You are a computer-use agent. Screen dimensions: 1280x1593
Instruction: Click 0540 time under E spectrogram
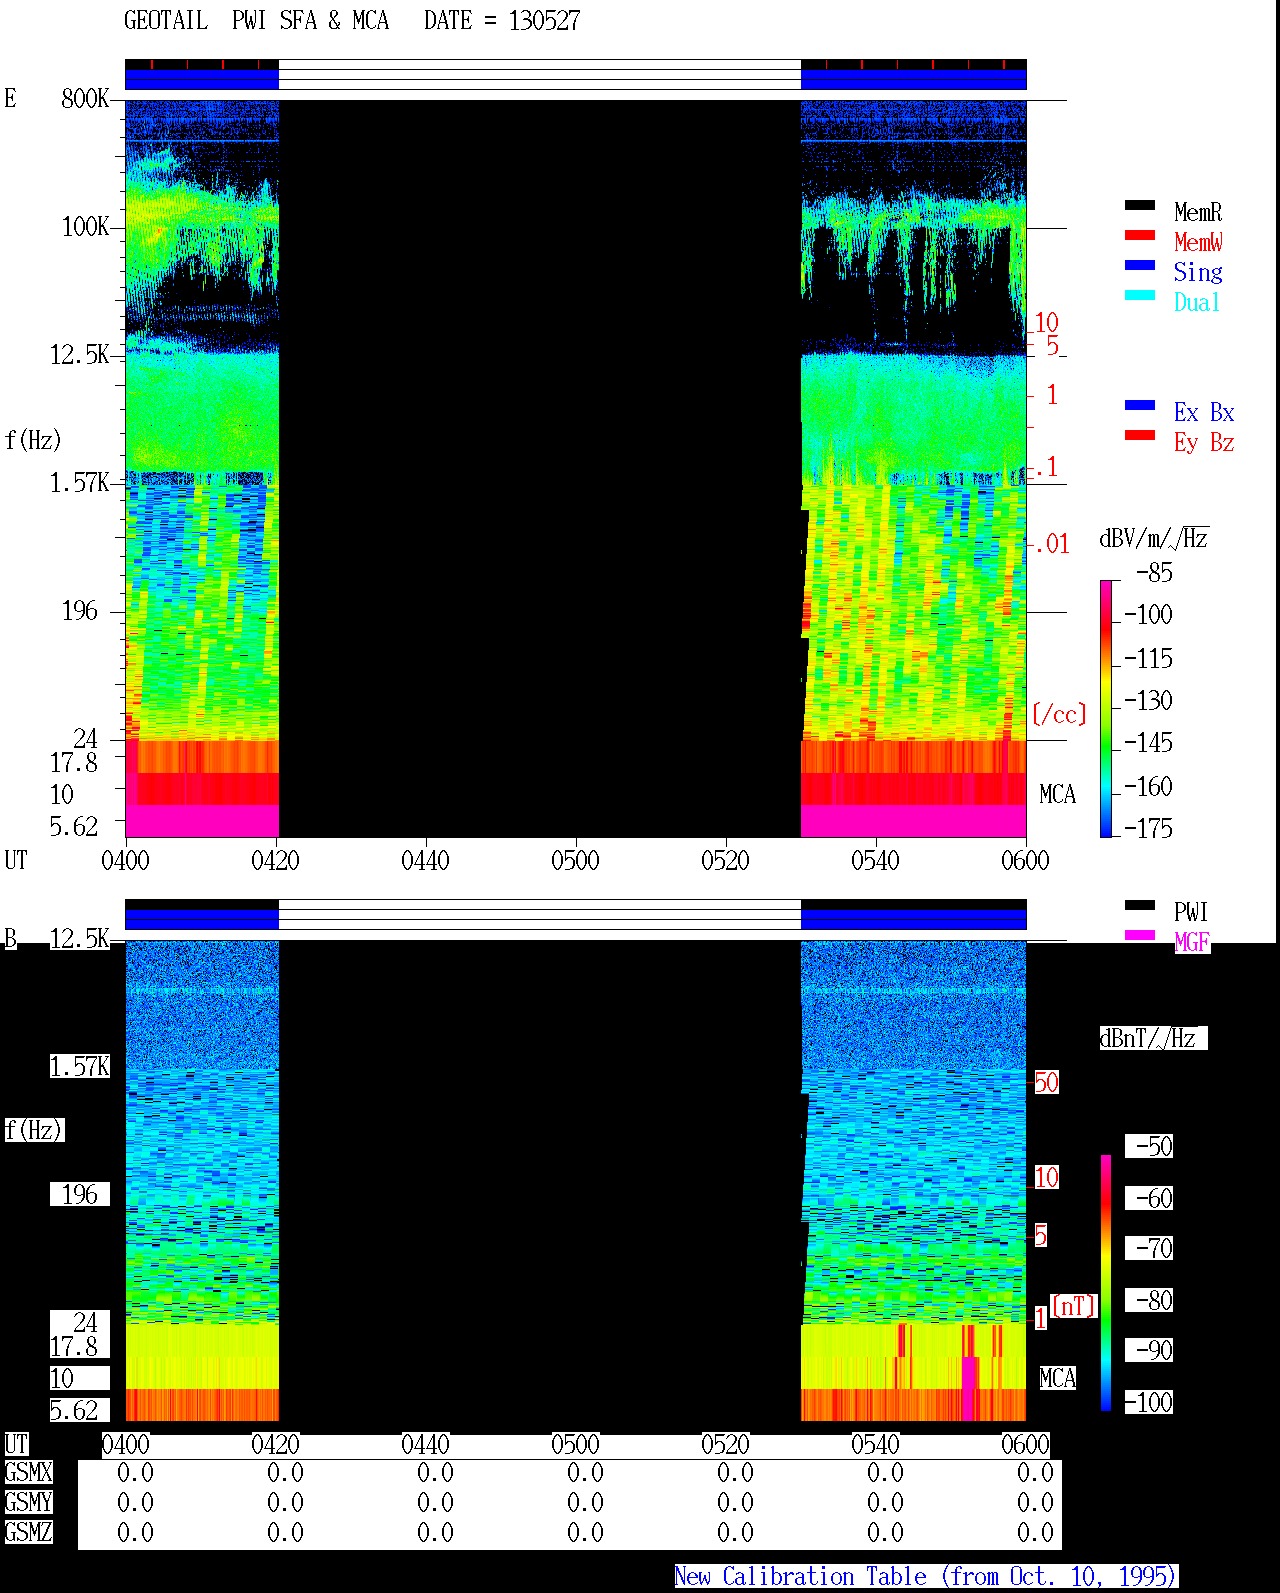(x=875, y=861)
